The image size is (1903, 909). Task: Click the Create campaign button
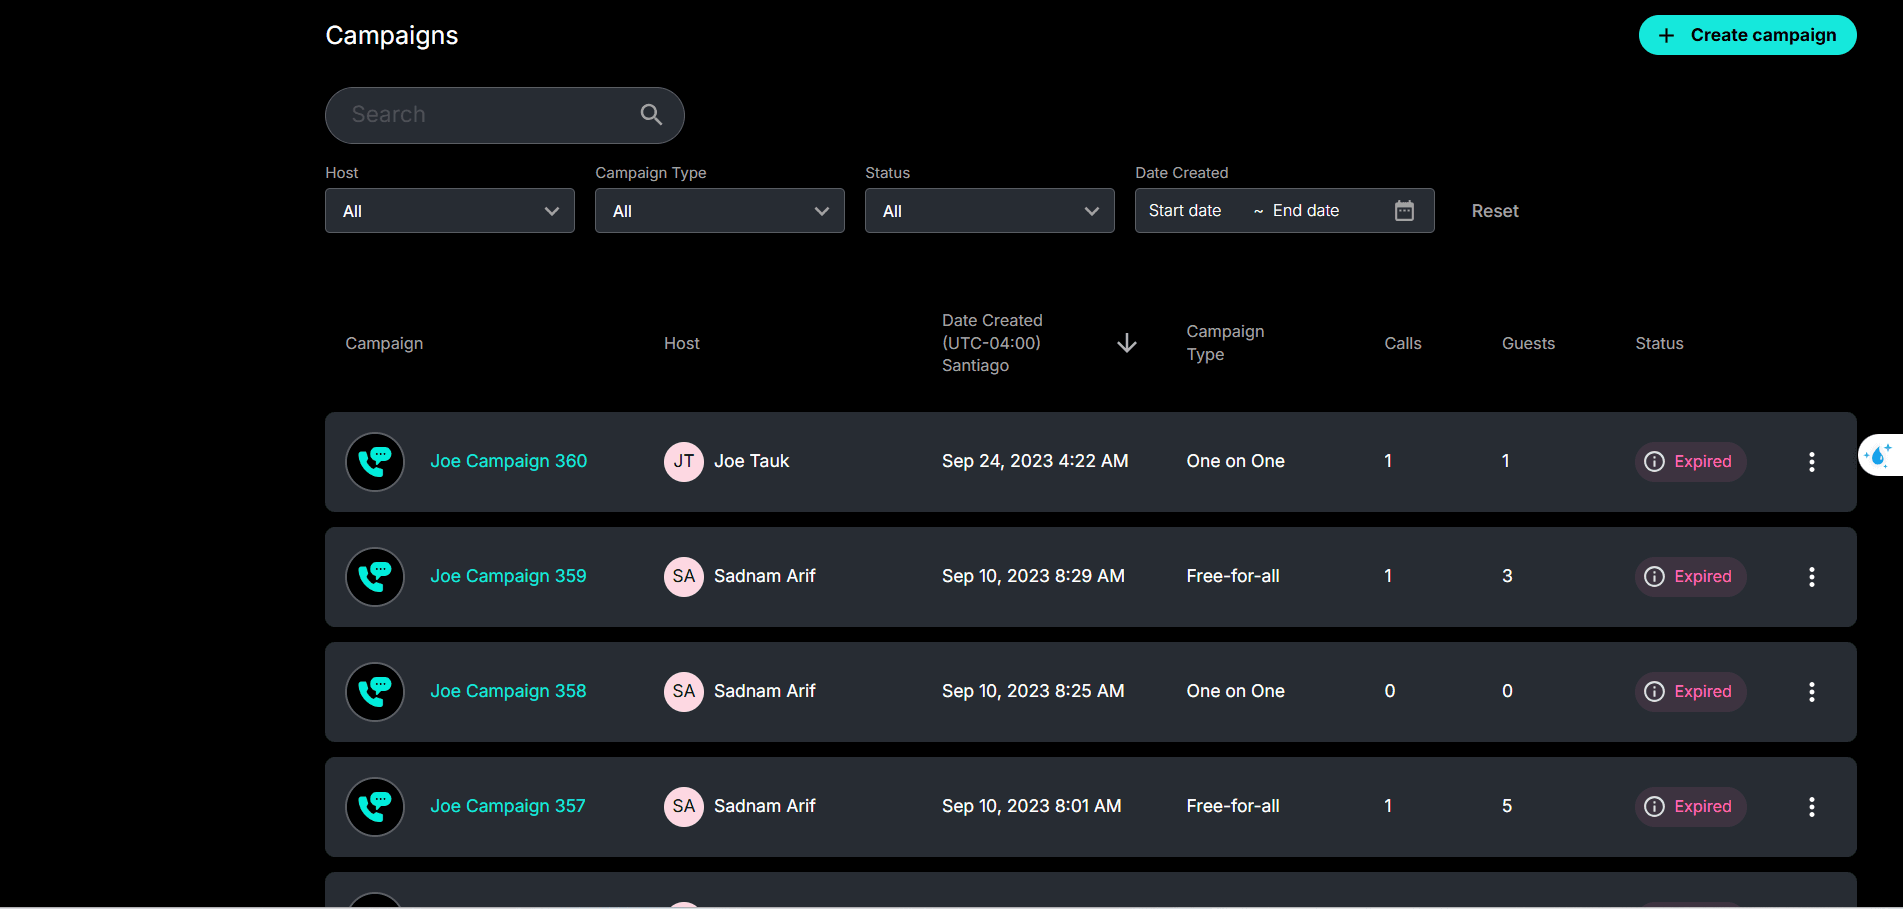[x=1747, y=35]
